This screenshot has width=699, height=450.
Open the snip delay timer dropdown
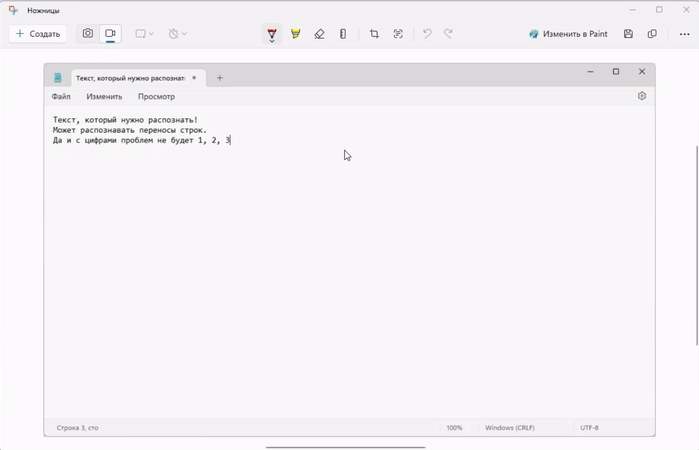click(x=177, y=34)
